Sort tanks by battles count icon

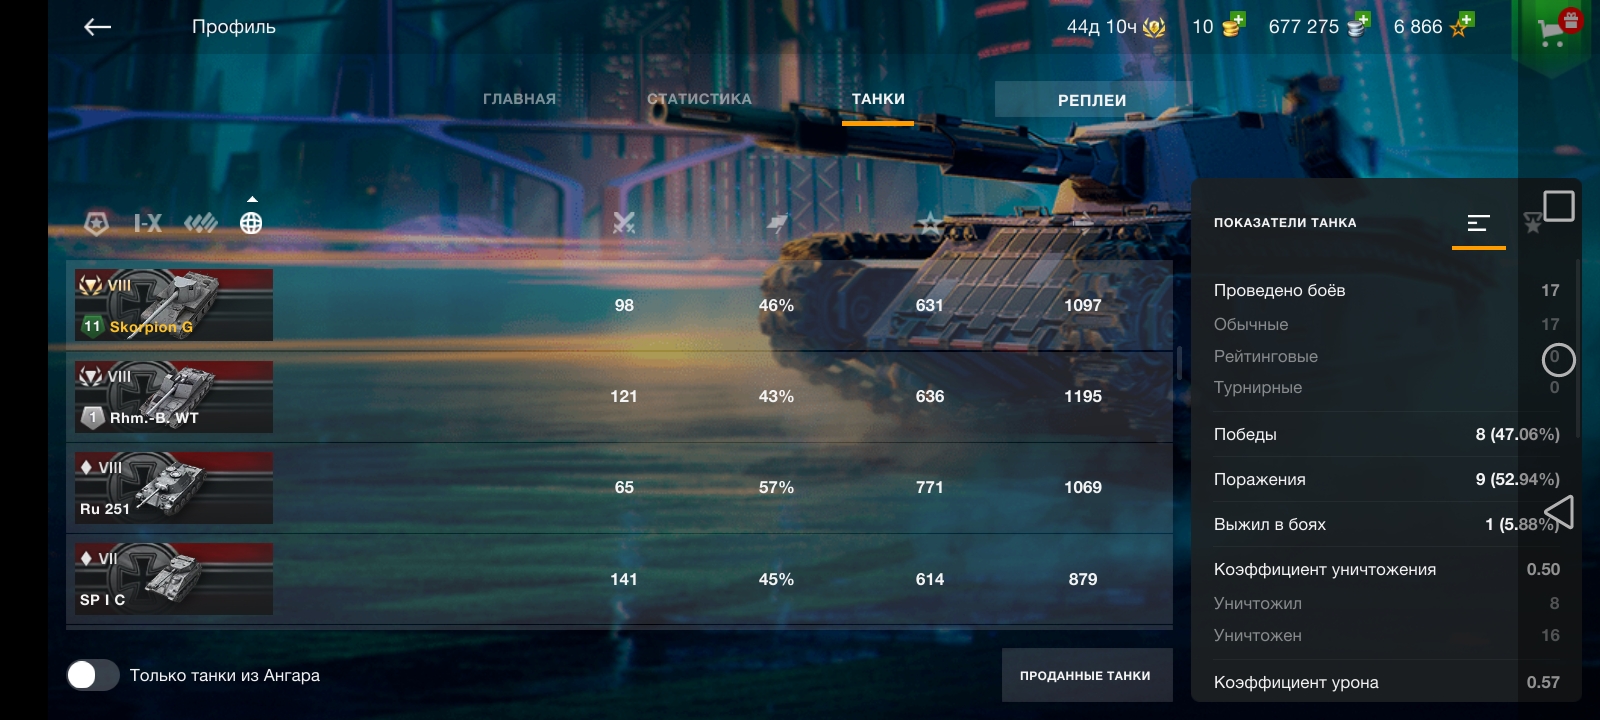pos(624,223)
